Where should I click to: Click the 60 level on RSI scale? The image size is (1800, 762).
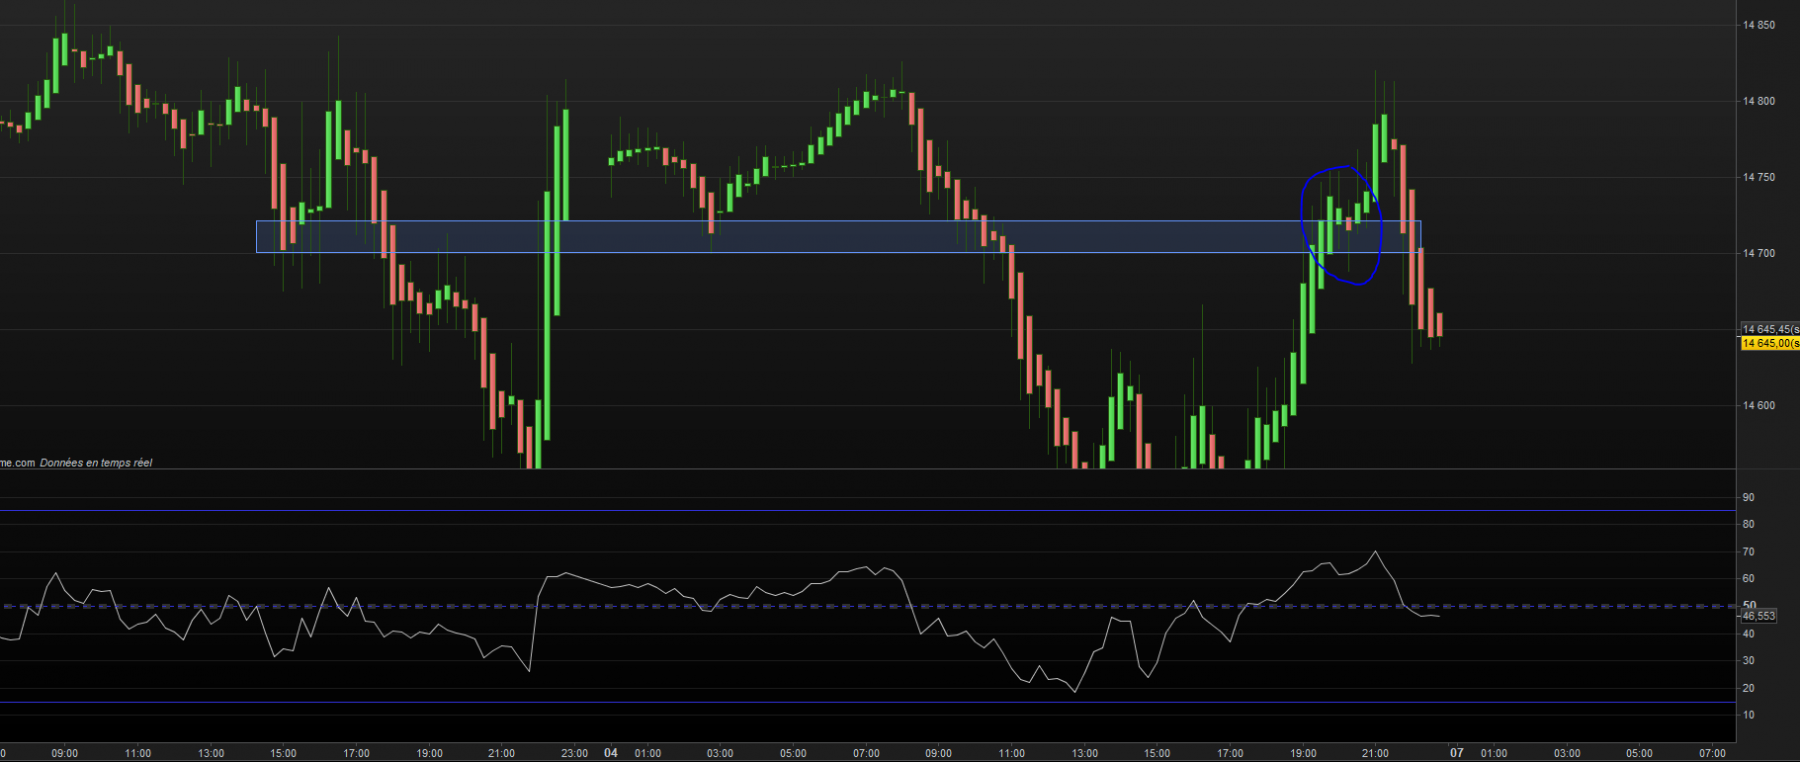(x=1748, y=579)
